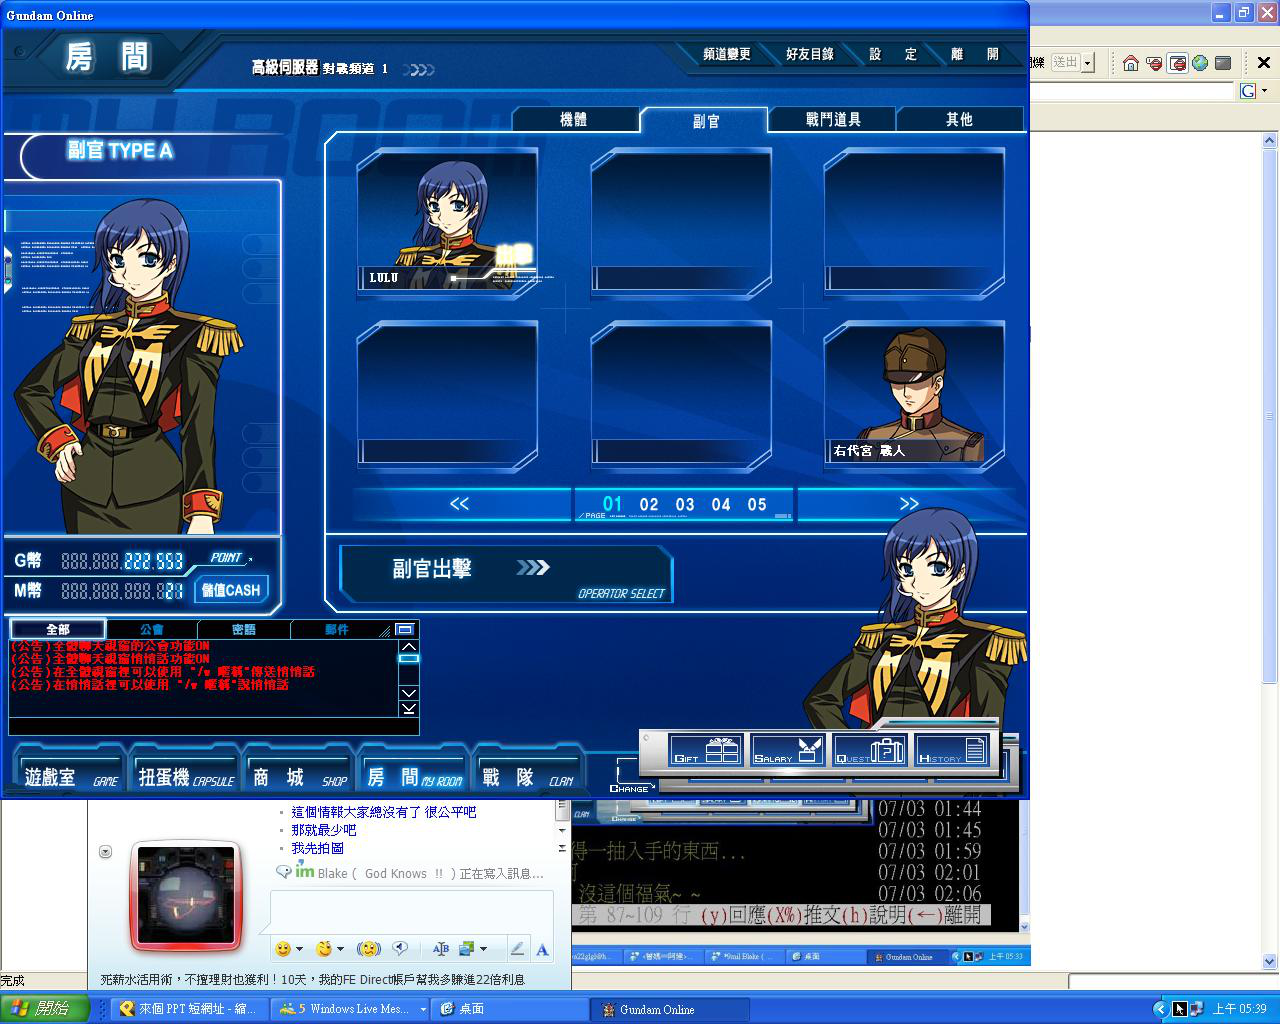Click the 儲值CASH button
The image size is (1280, 1024).
(231, 590)
